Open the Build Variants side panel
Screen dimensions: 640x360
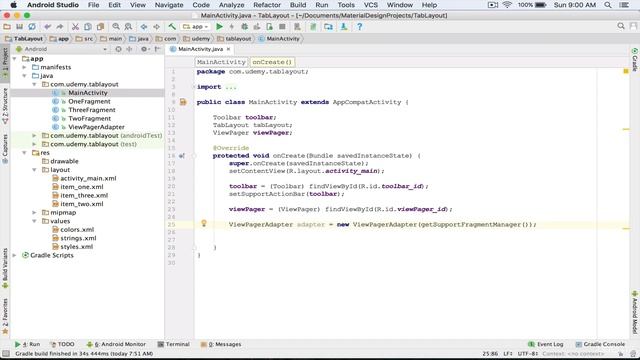click(x=5, y=267)
